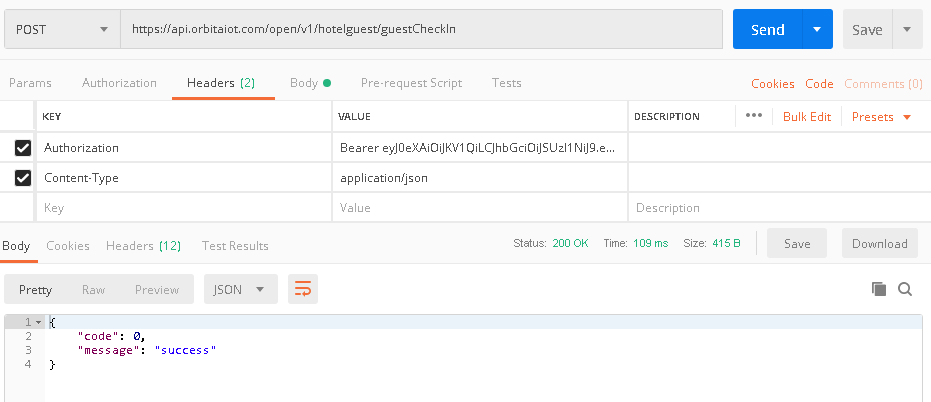Click the request URL input field
931x402 pixels.
point(420,30)
